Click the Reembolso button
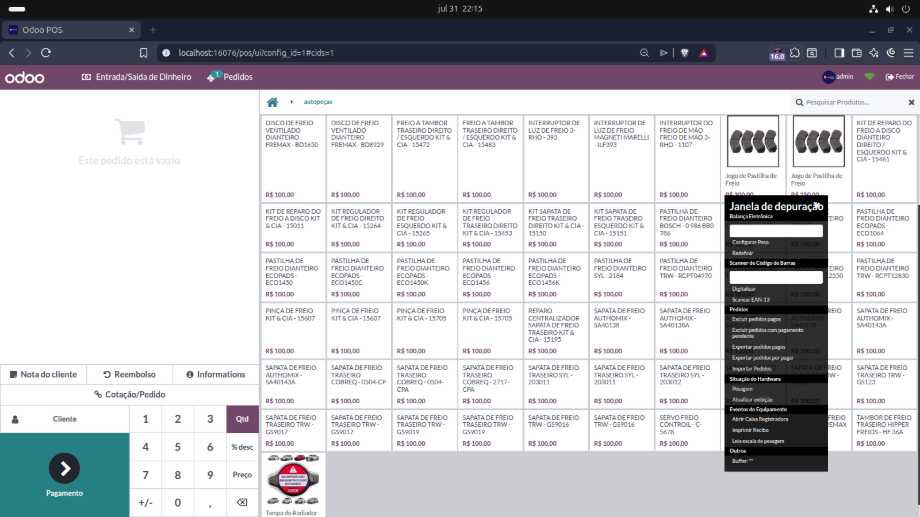 click(130, 374)
